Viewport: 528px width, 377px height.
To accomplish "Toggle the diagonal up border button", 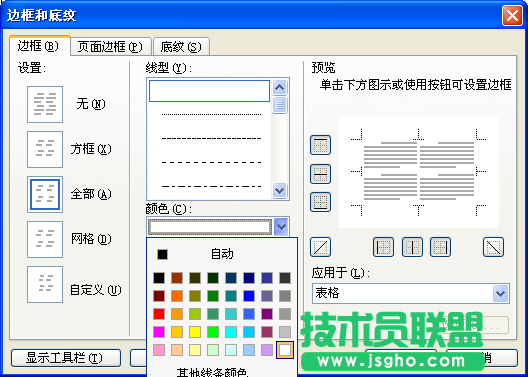I will pos(320,247).
